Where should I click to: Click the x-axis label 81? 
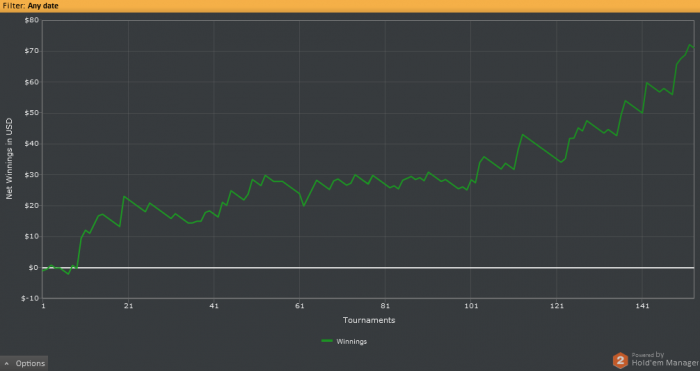coord(385,306)
